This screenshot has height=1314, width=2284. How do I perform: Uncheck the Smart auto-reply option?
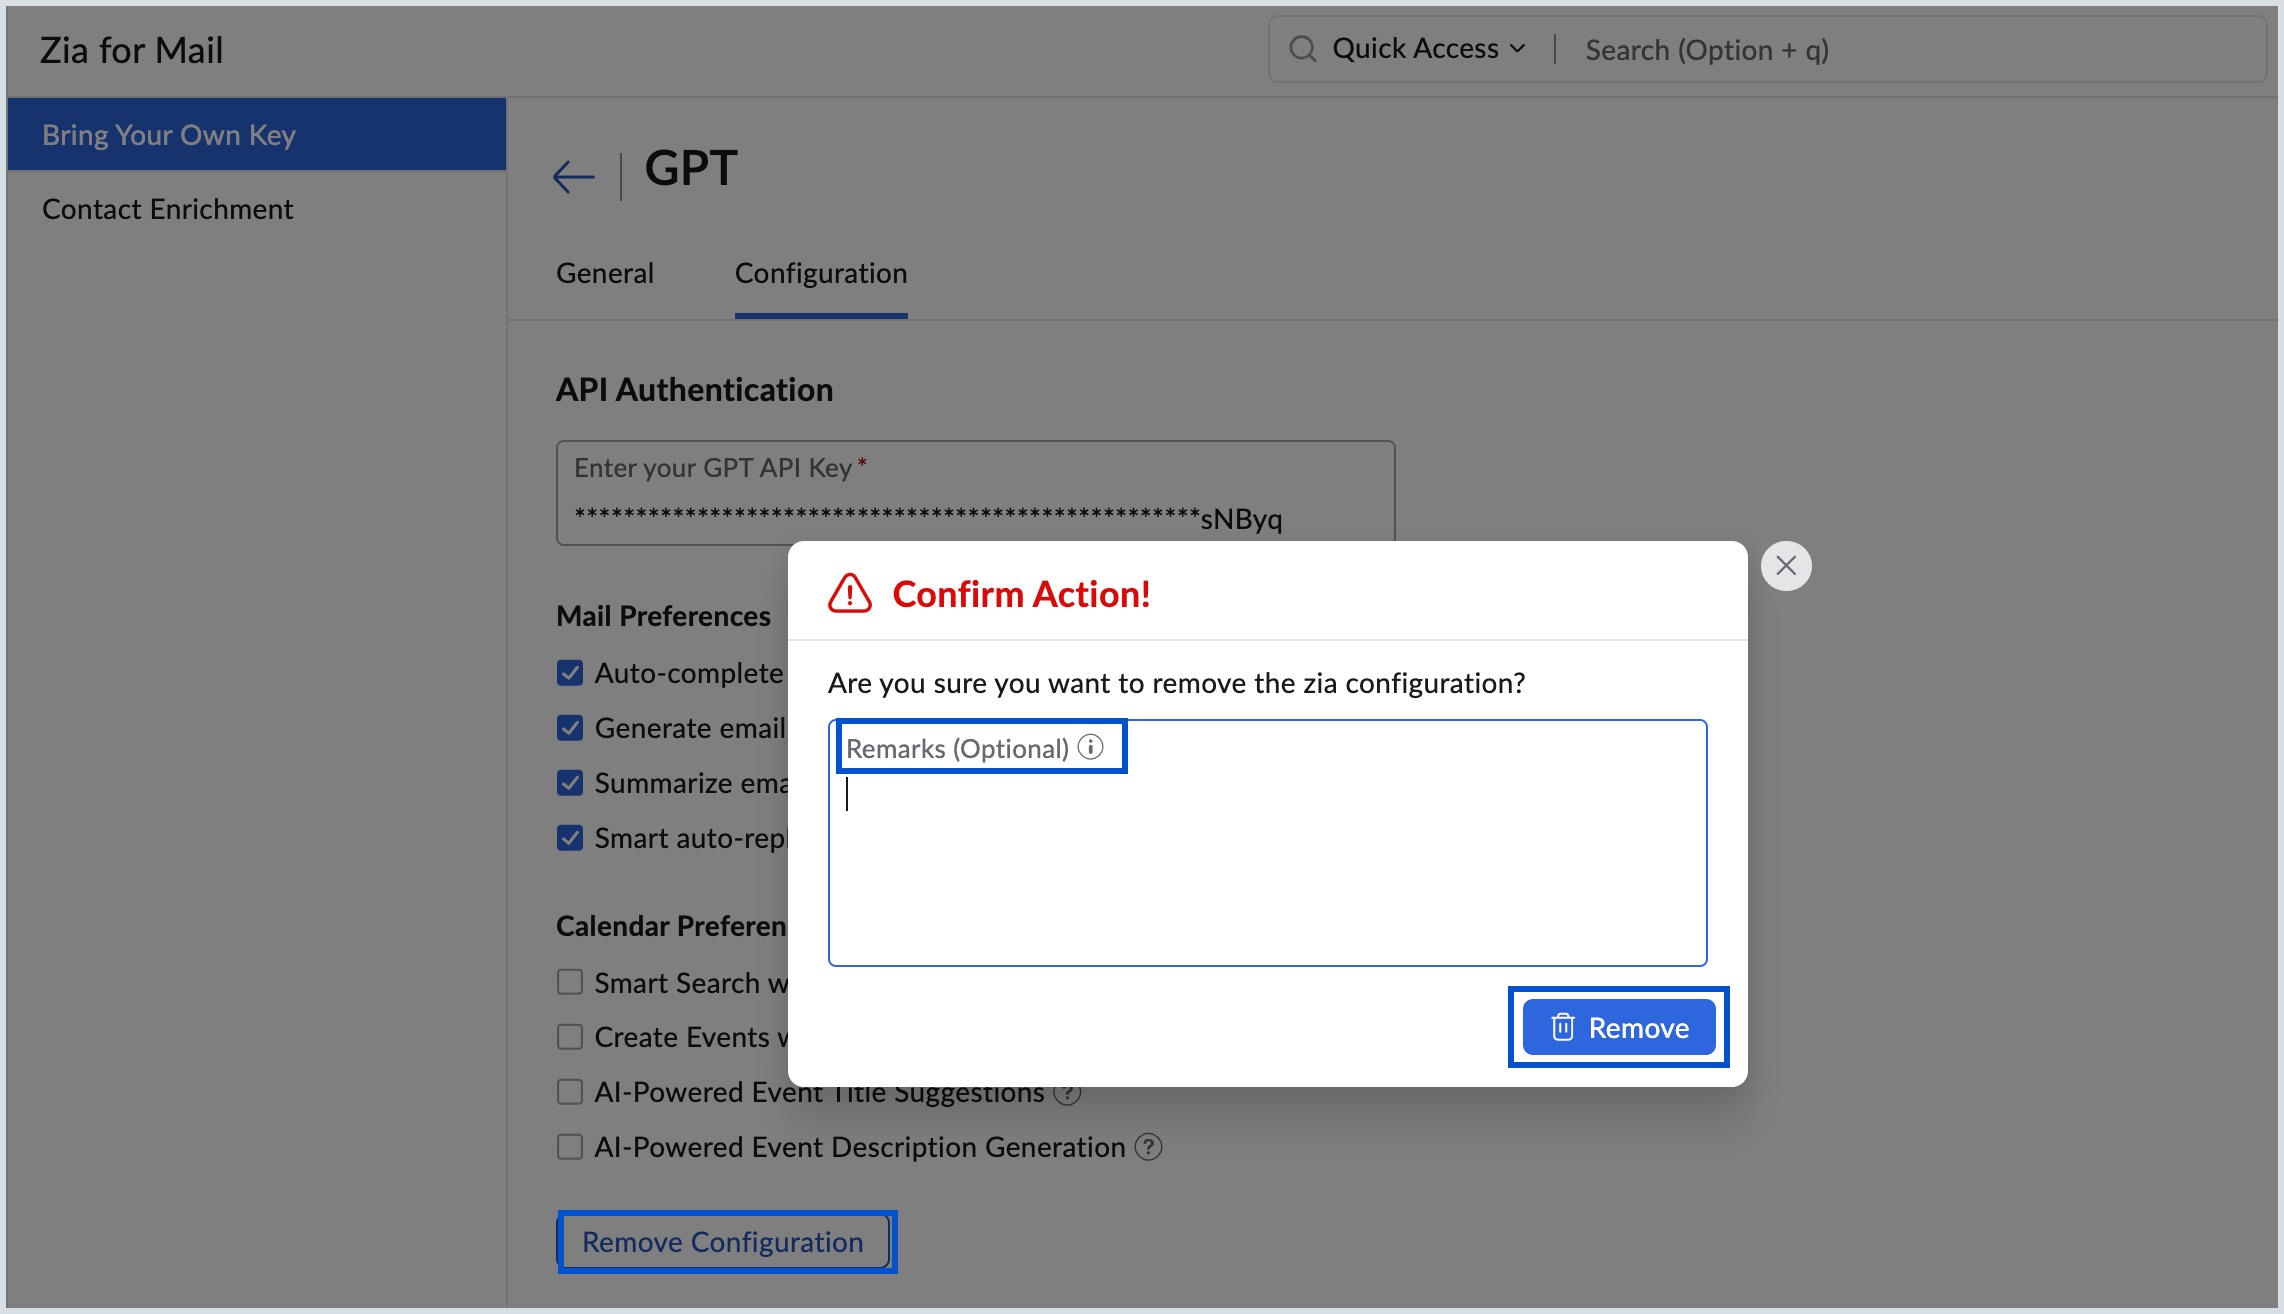click(570, 837)
